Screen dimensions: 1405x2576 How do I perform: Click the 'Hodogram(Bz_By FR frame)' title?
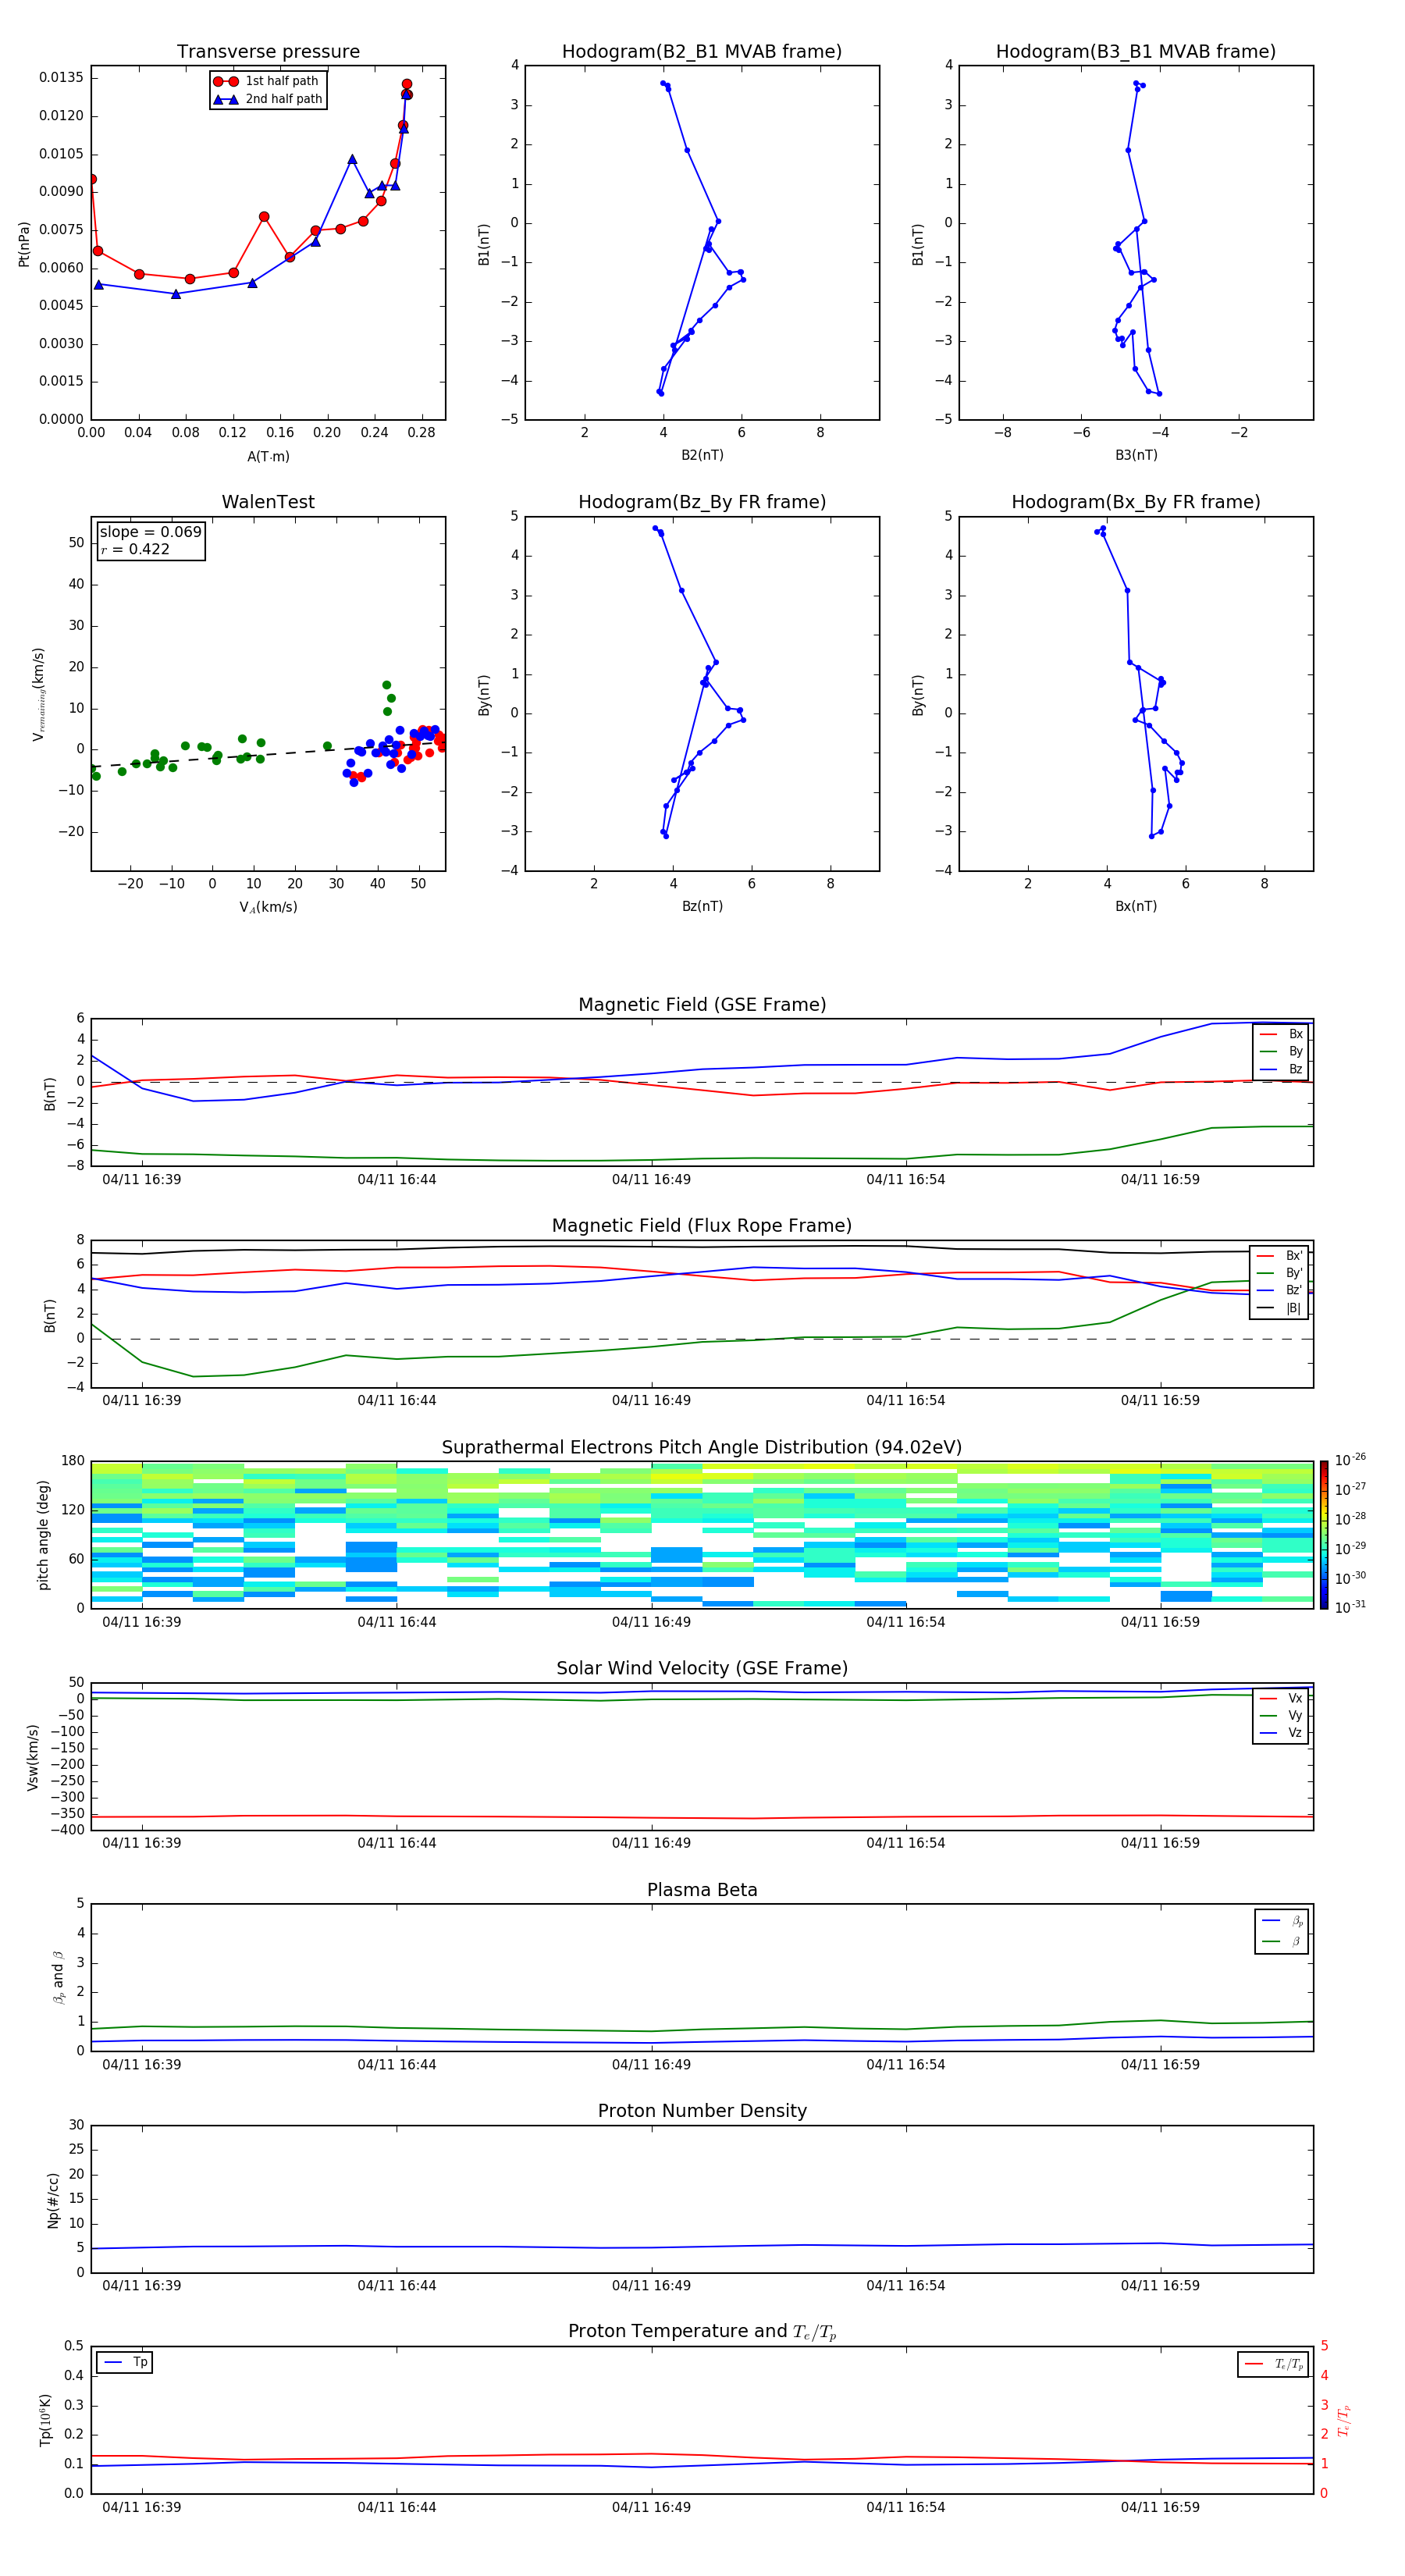click(x=702, y=502)
